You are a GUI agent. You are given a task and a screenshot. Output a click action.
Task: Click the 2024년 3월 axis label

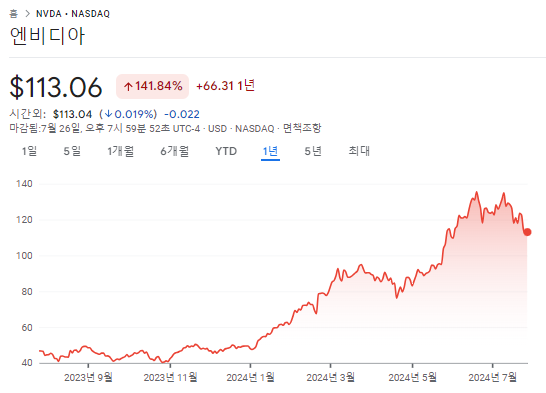330,377
